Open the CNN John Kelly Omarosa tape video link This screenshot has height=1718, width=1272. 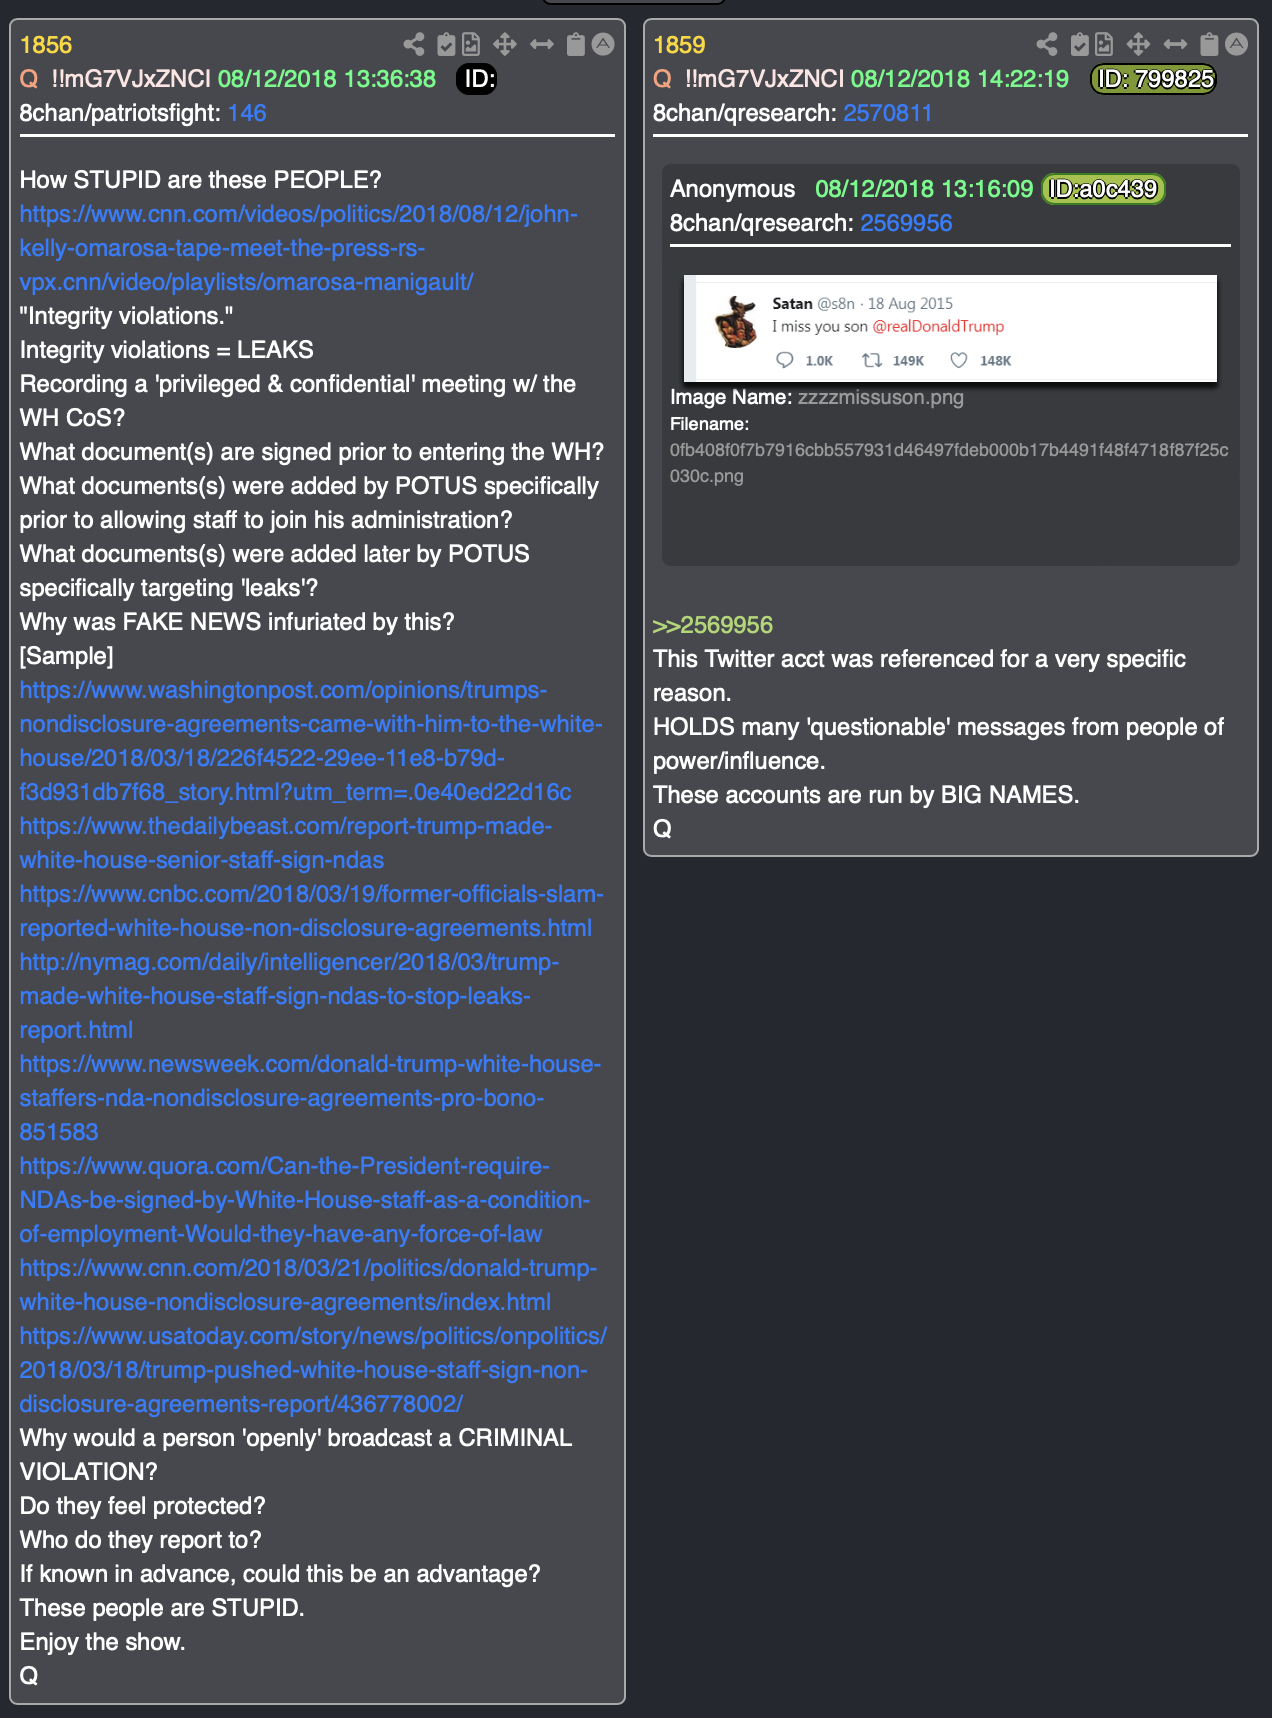tap(298, 248)
